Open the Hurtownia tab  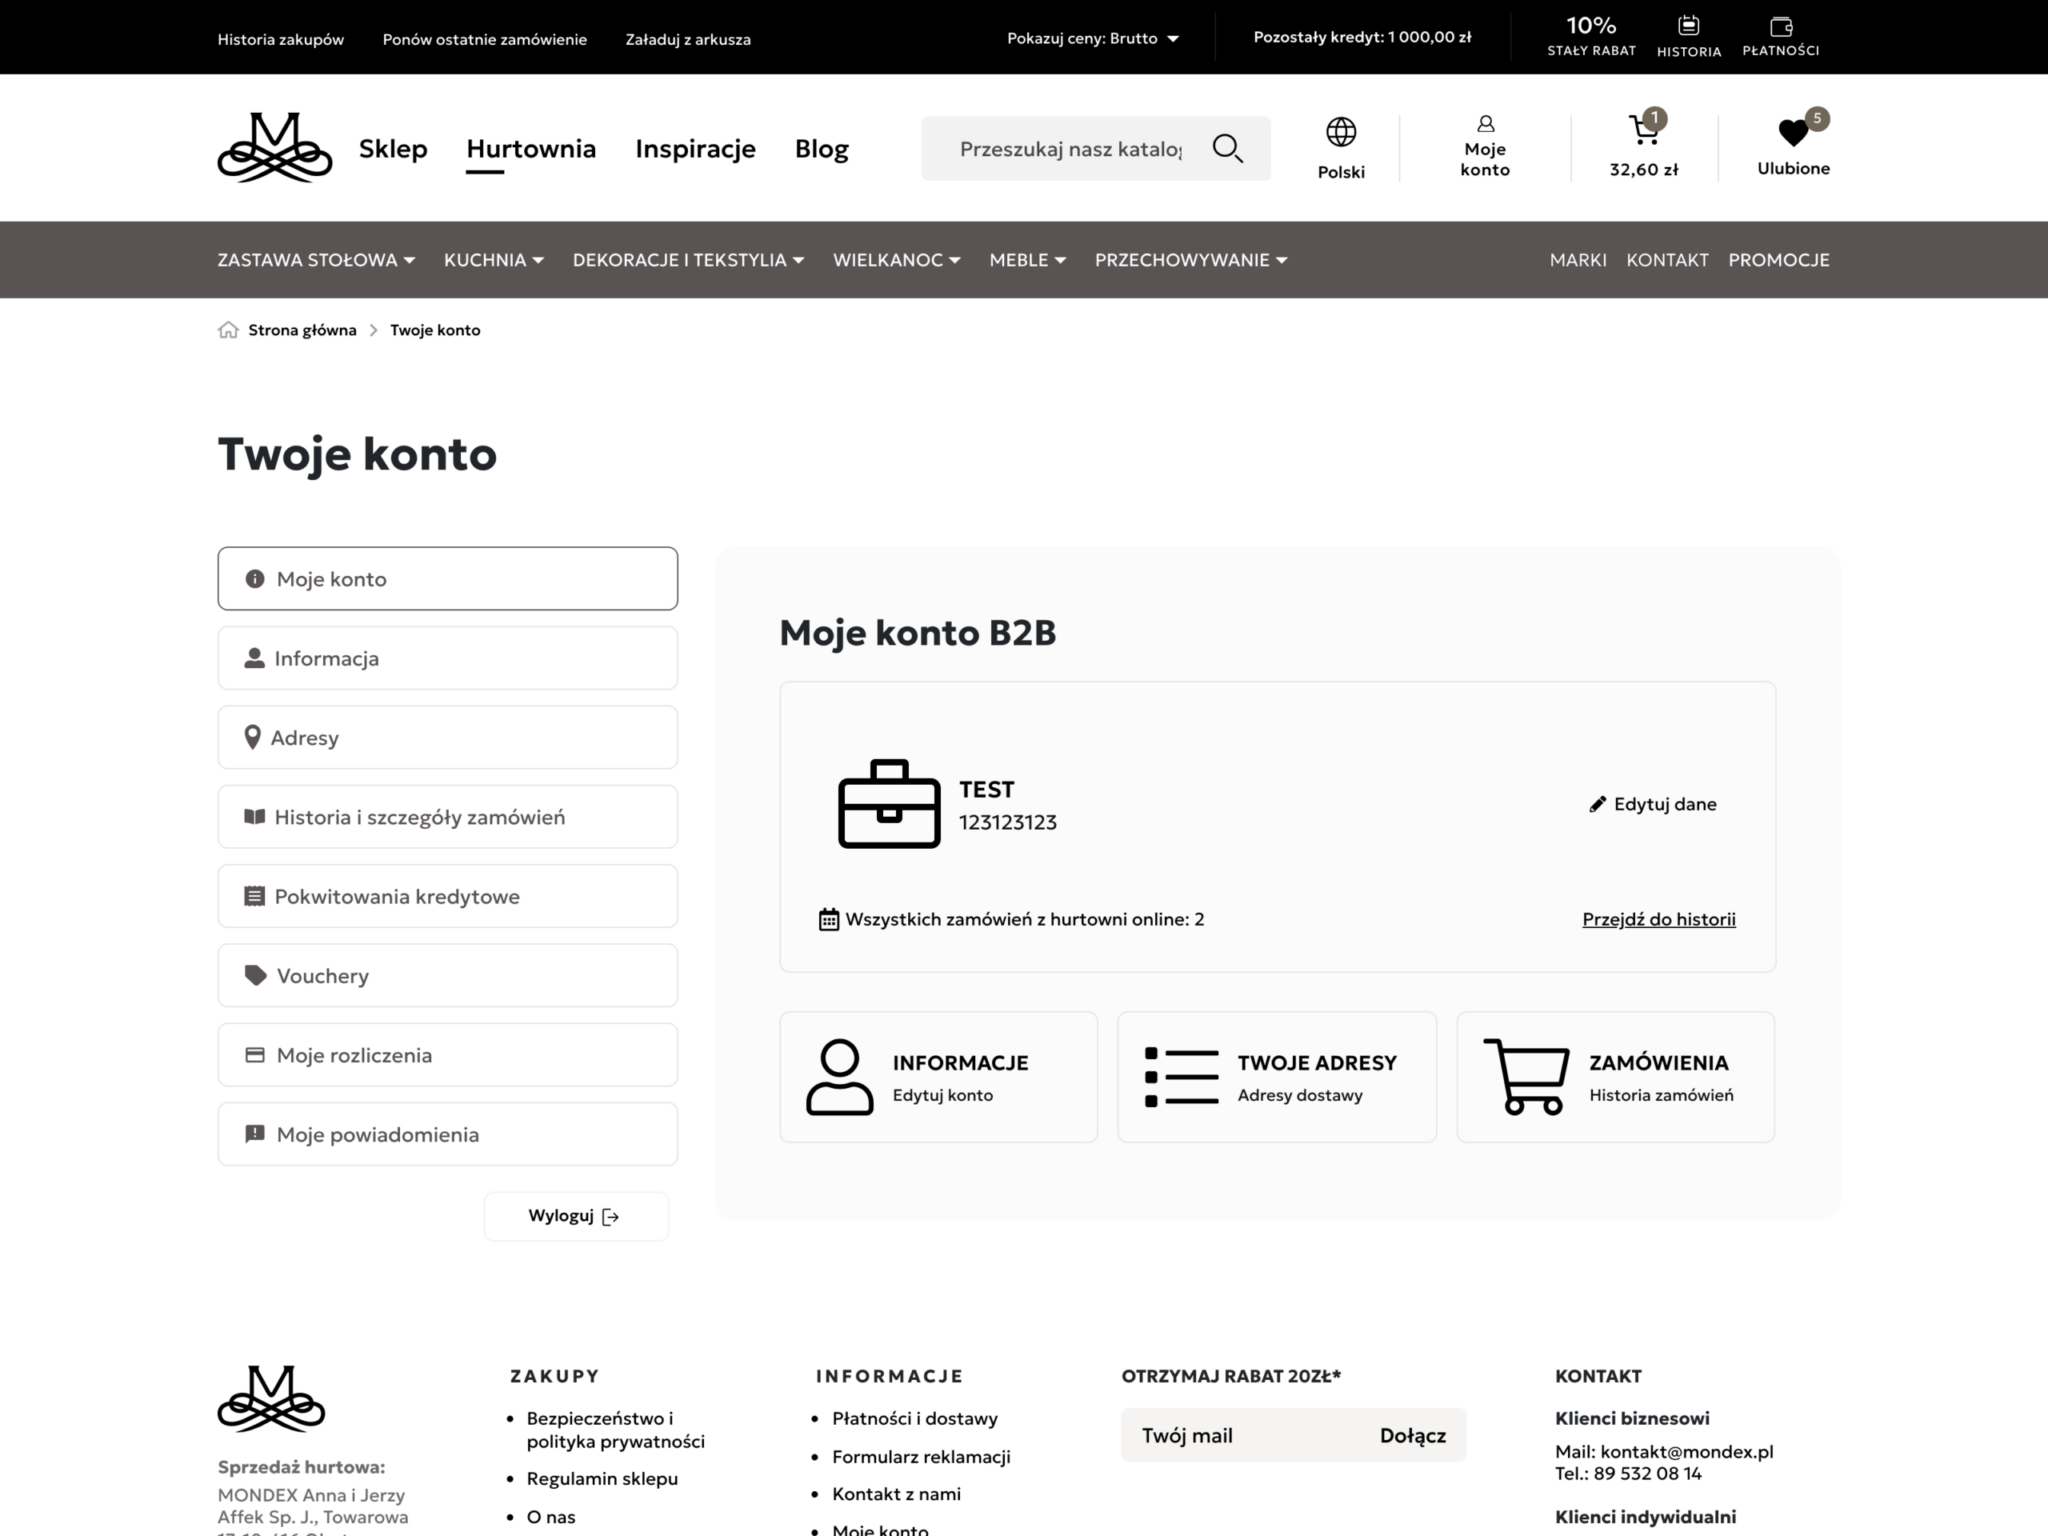point(531,148)
